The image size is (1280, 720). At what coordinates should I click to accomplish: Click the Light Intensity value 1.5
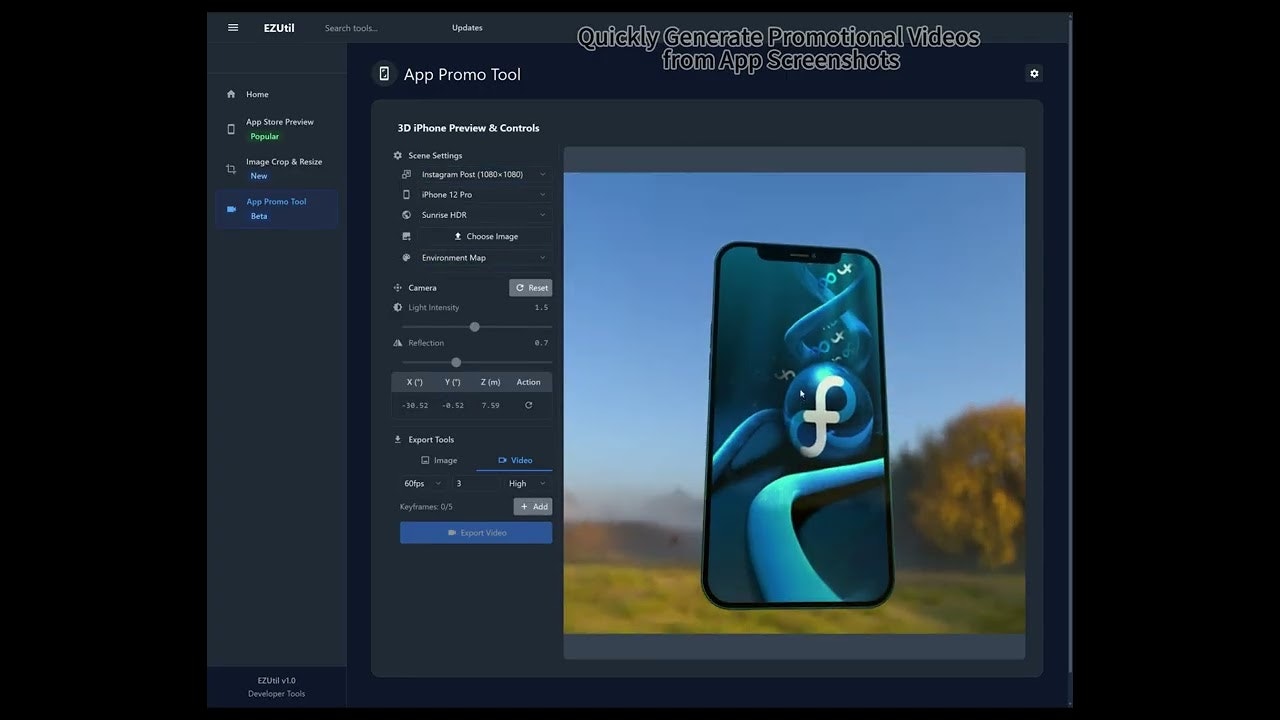point(541,308)
